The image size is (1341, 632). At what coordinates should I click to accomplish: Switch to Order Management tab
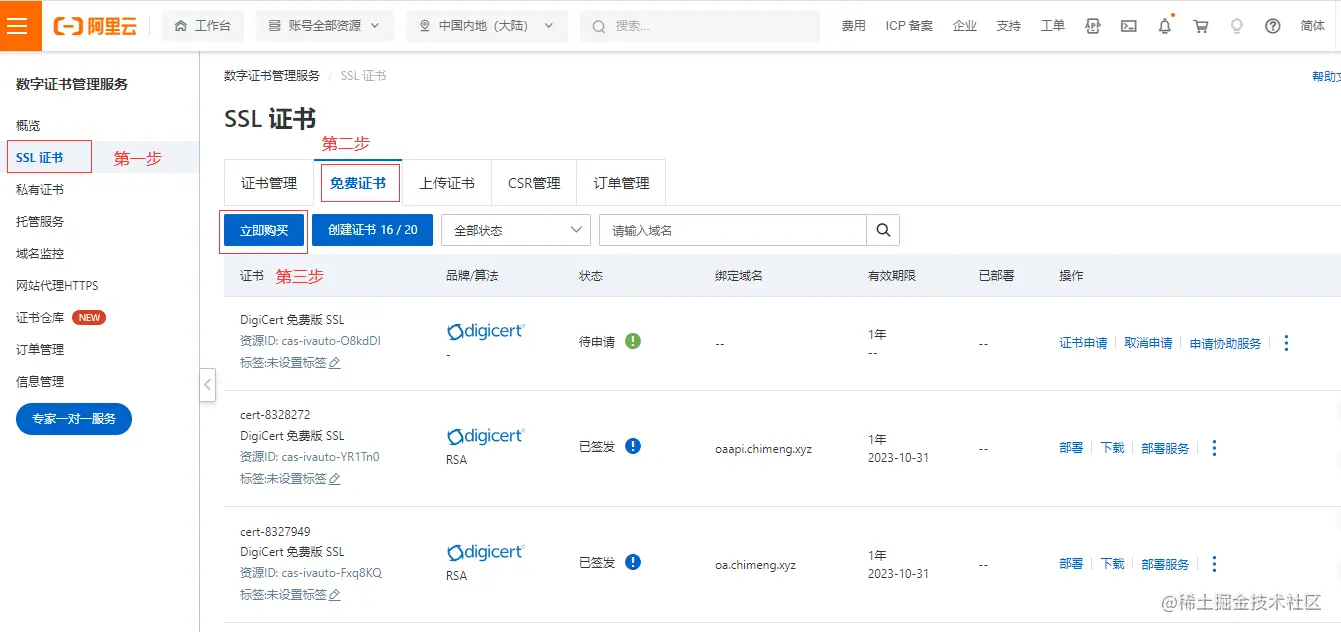point(621,183)
